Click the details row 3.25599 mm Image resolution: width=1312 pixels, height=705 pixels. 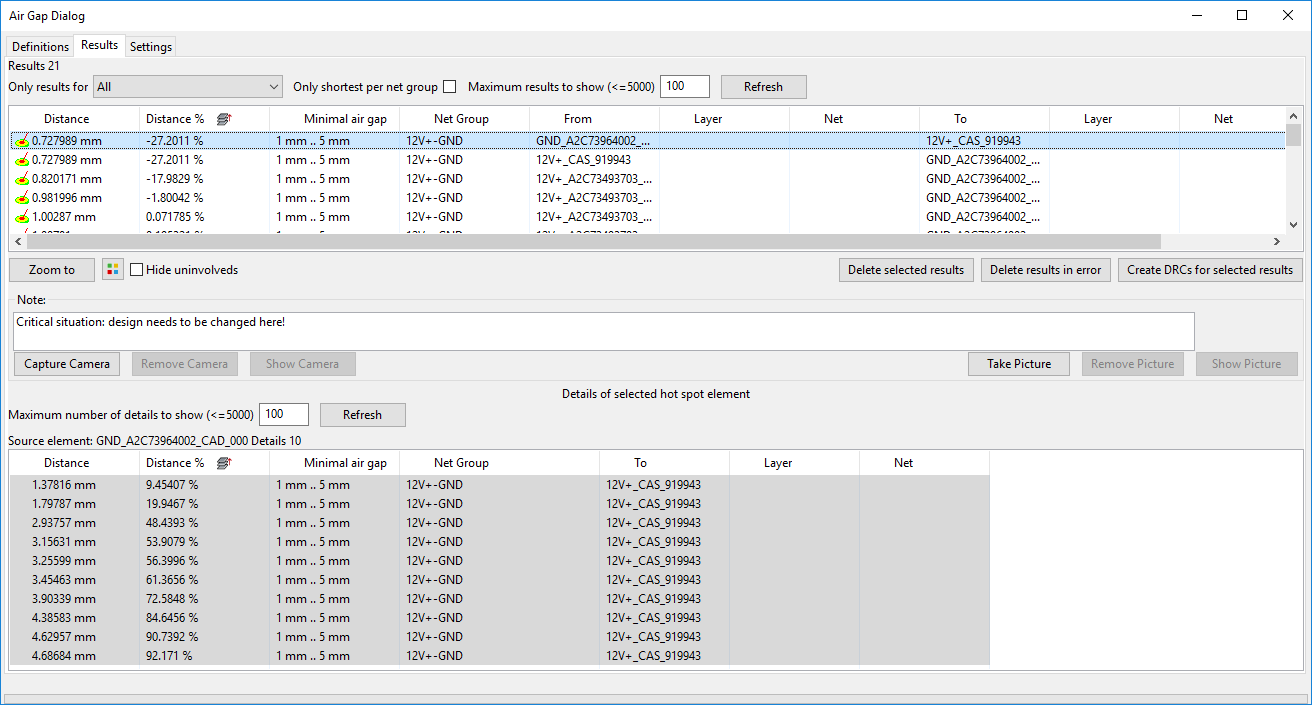[x=499, y=561]
